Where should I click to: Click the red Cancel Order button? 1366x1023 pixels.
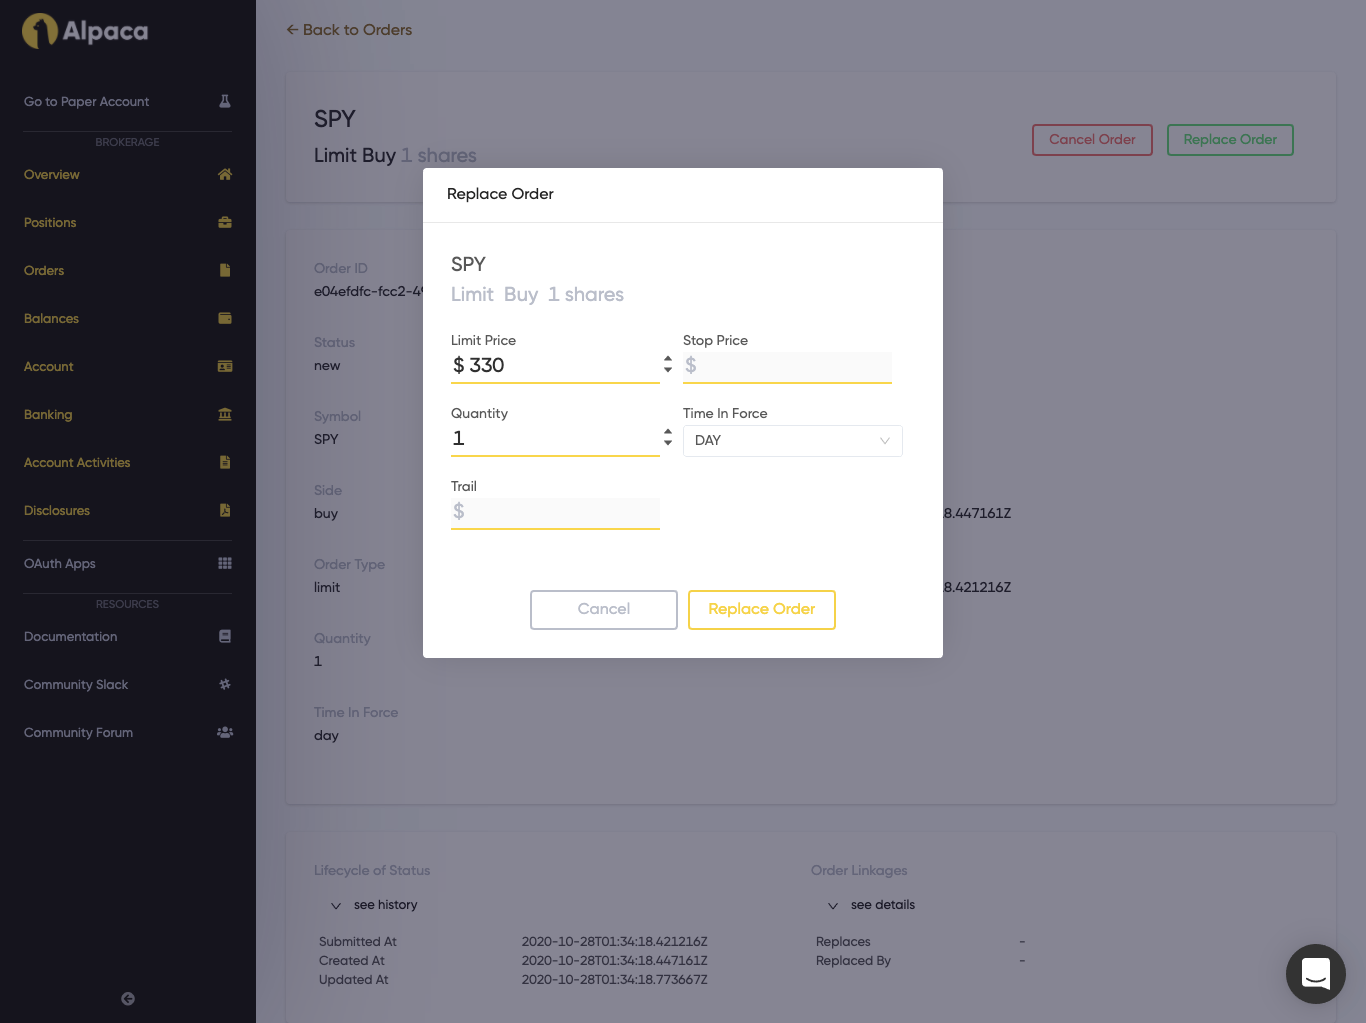pos(1092,140)
